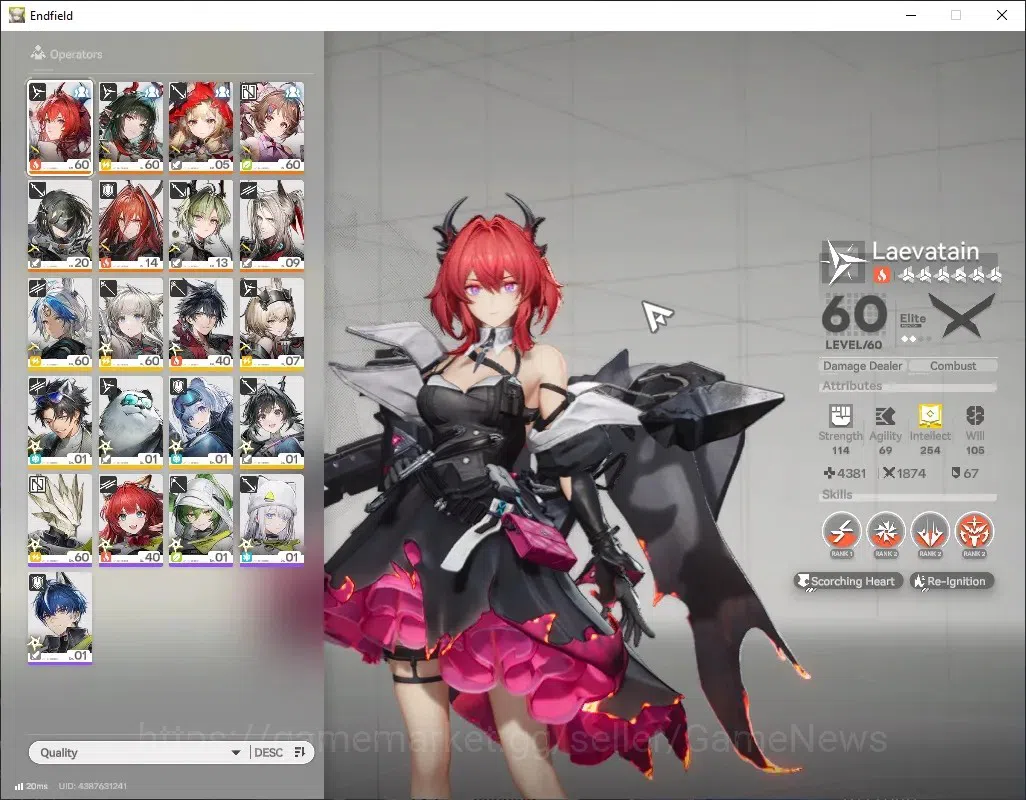Select the panda operator card
The height and width of the screenshot is (800, 1026).
point(131,422)
